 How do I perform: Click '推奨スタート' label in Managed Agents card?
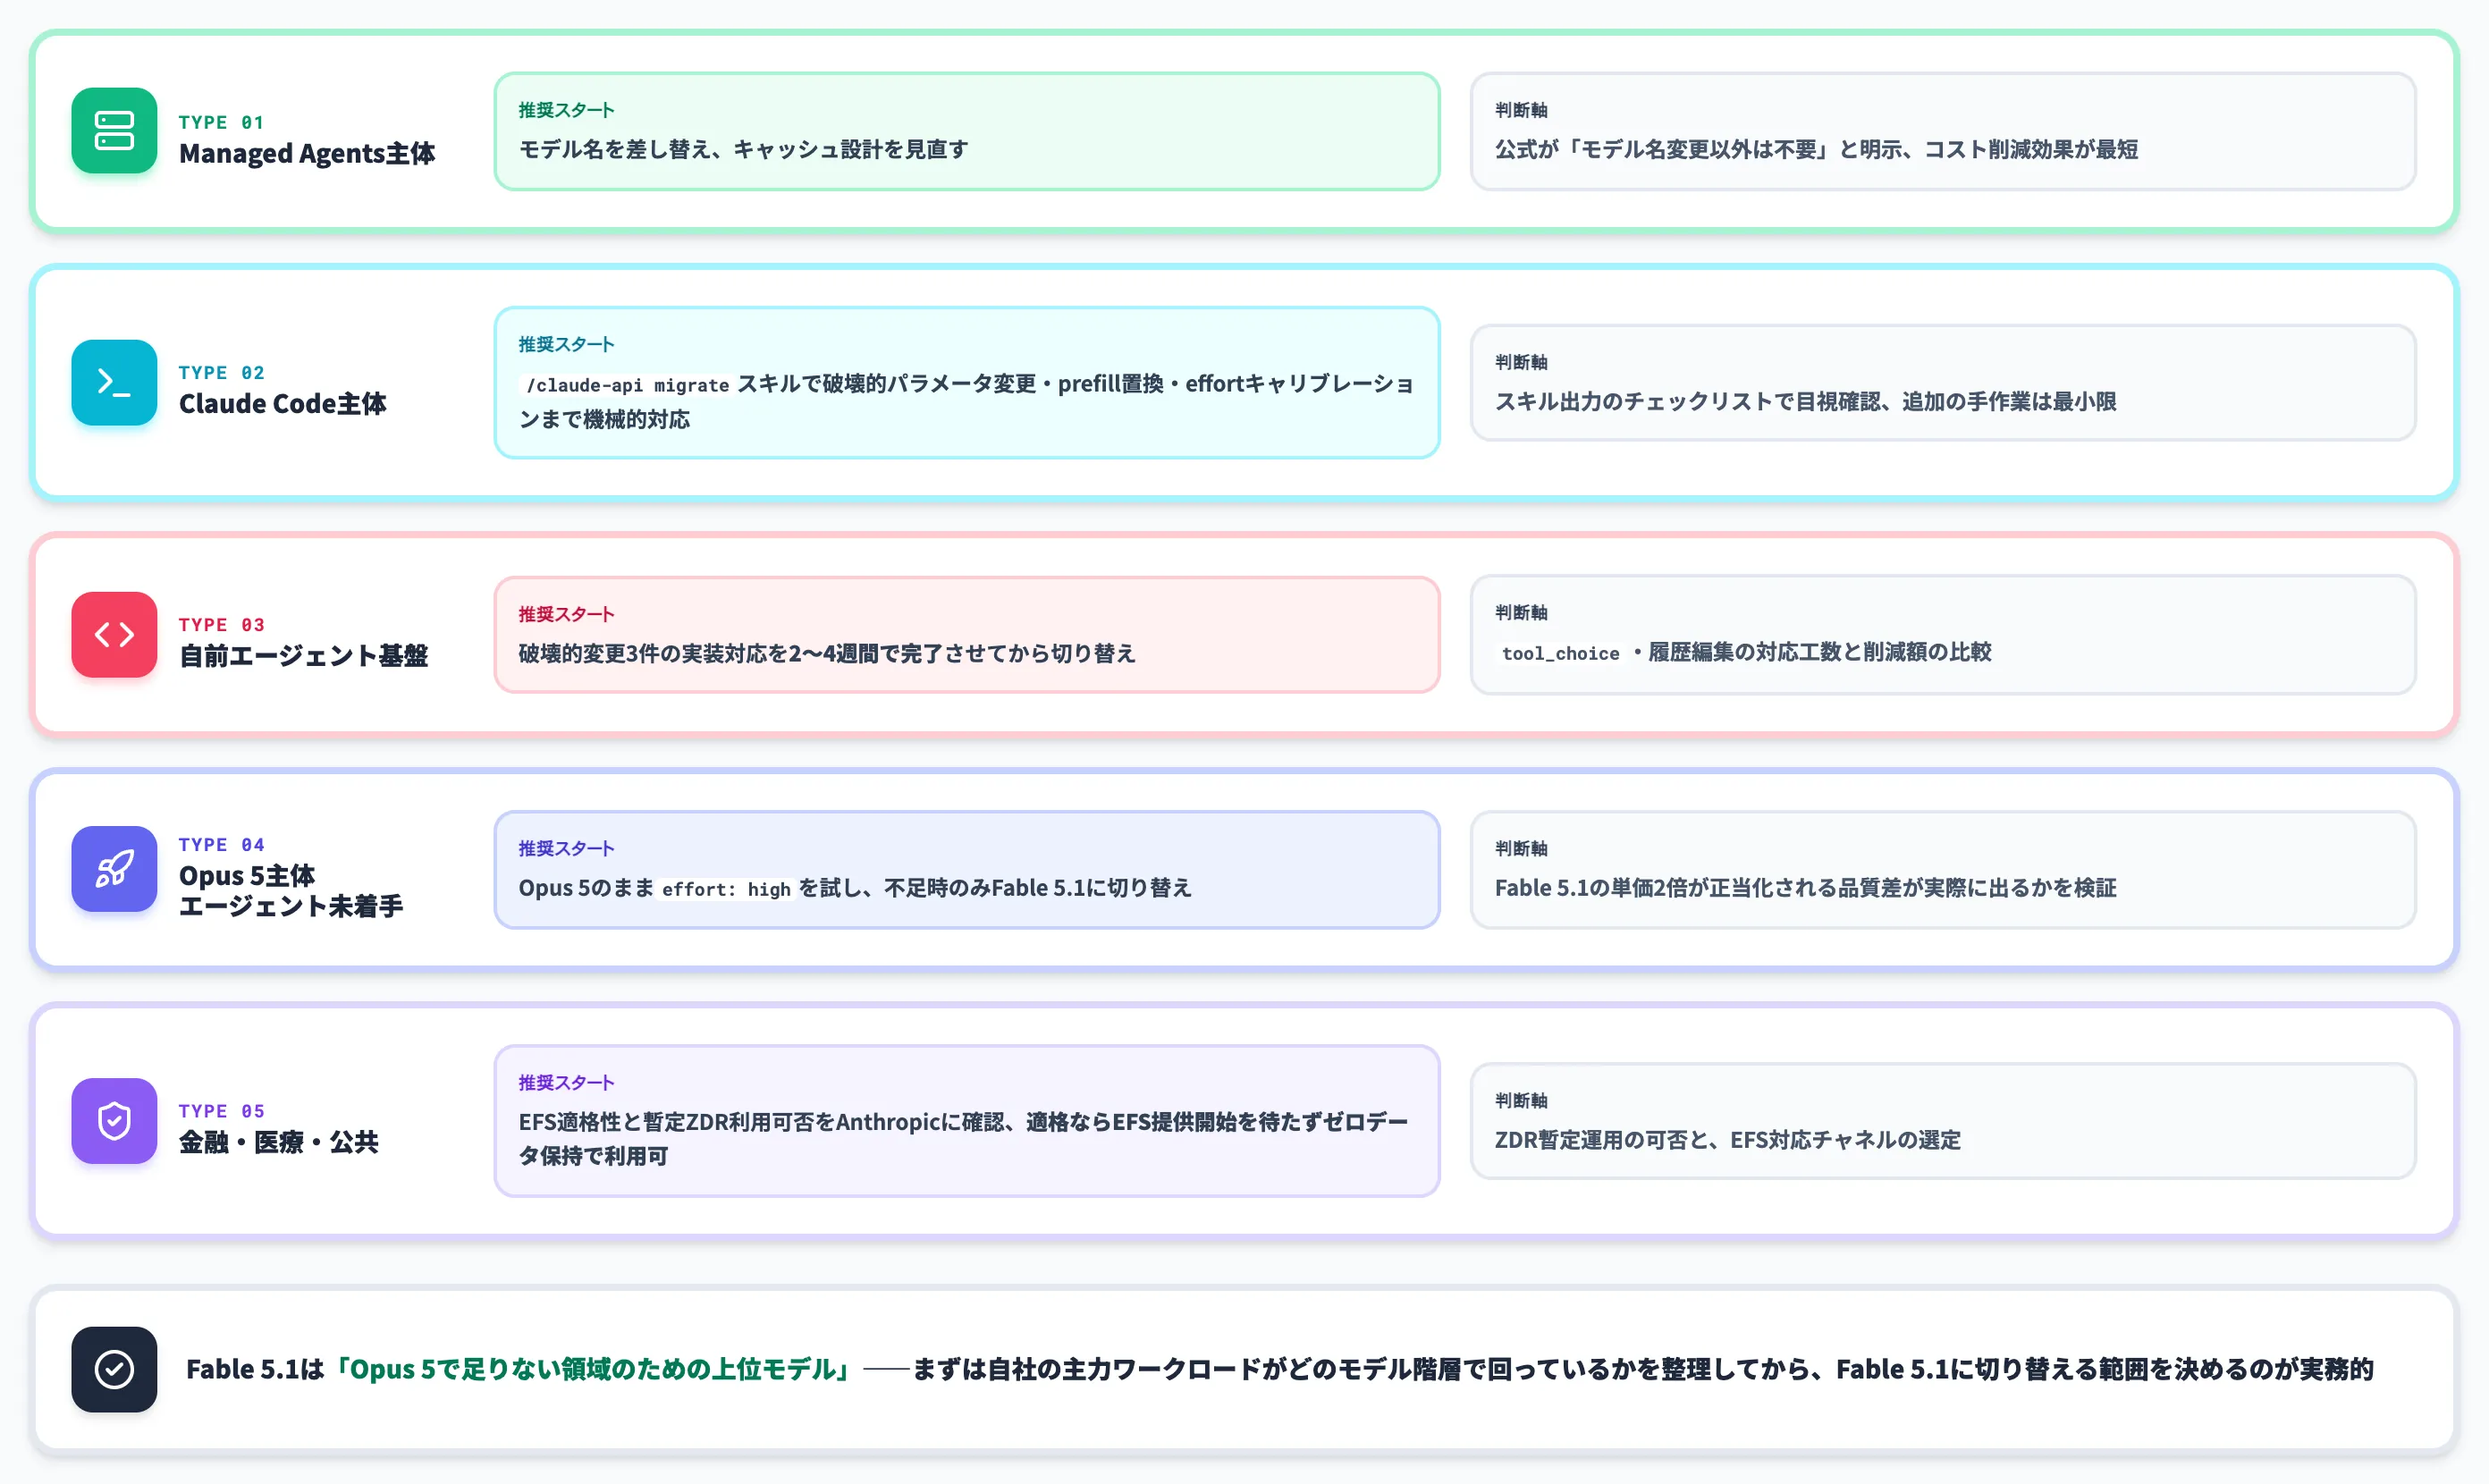566,110
